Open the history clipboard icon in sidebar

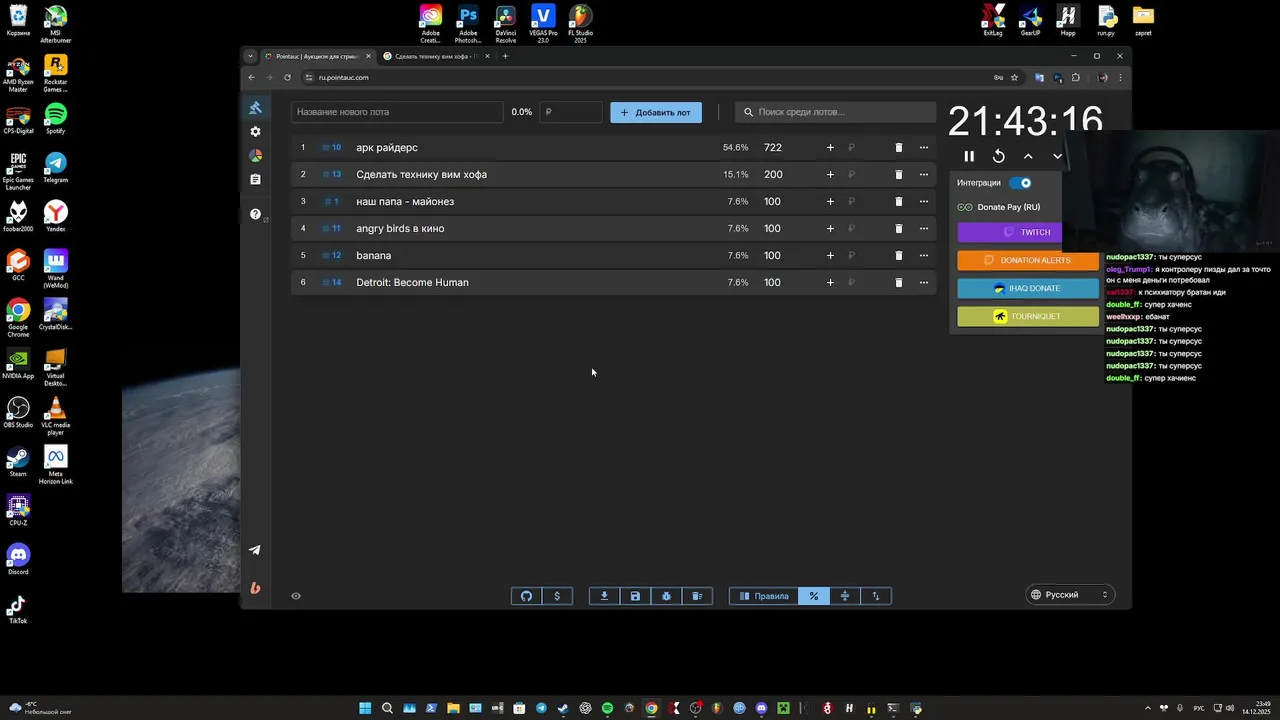pos(255,180)
